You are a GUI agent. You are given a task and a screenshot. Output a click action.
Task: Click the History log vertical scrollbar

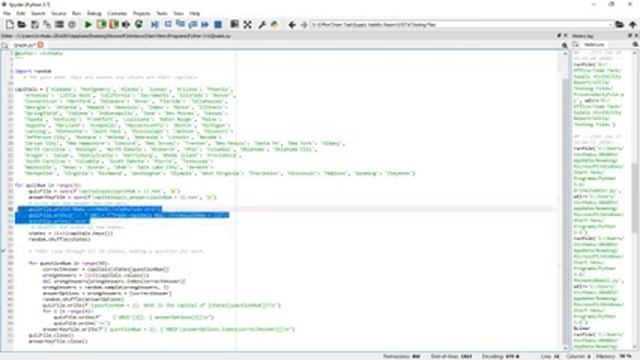click(x=635, y=200)
